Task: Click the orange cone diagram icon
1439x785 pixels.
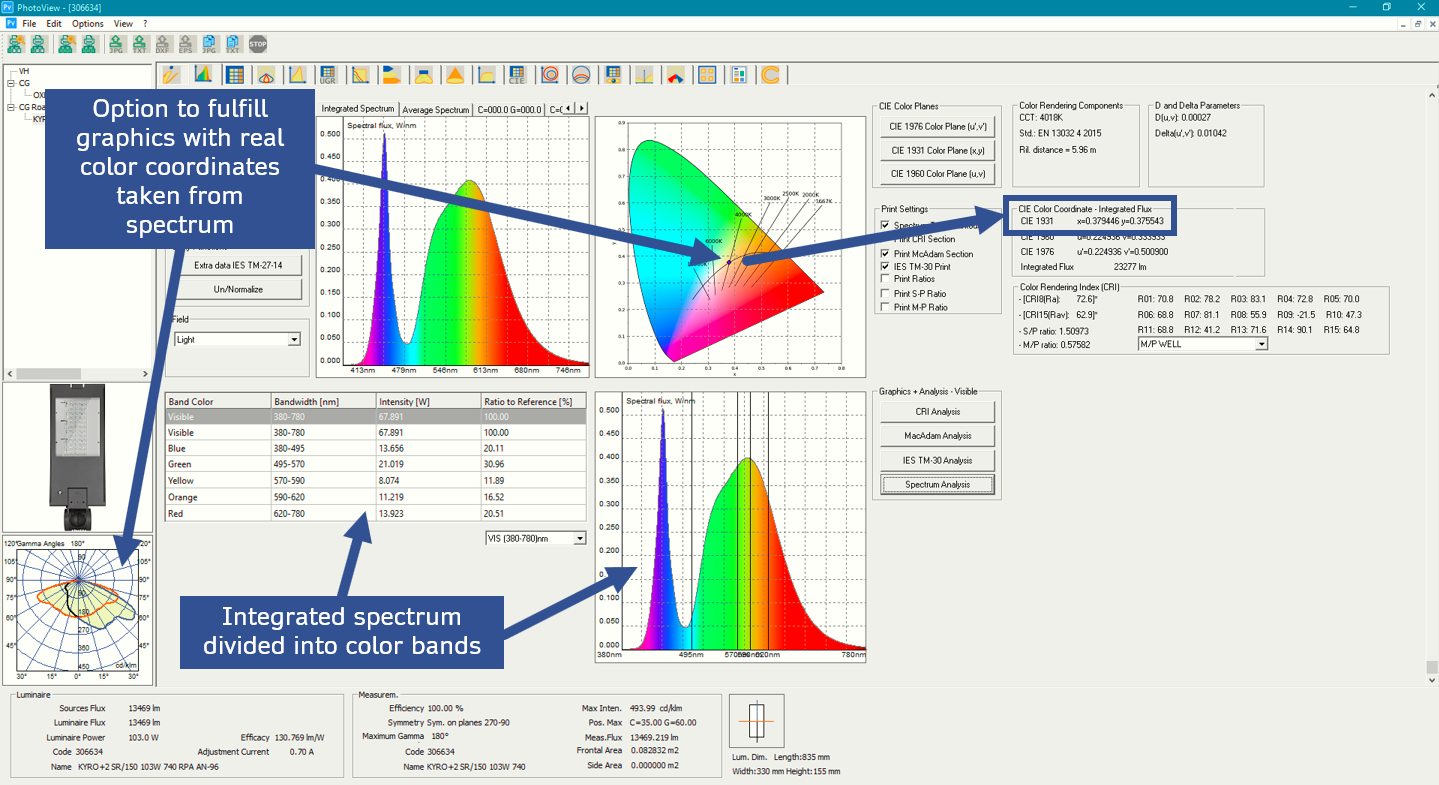Action: point(454,75)
